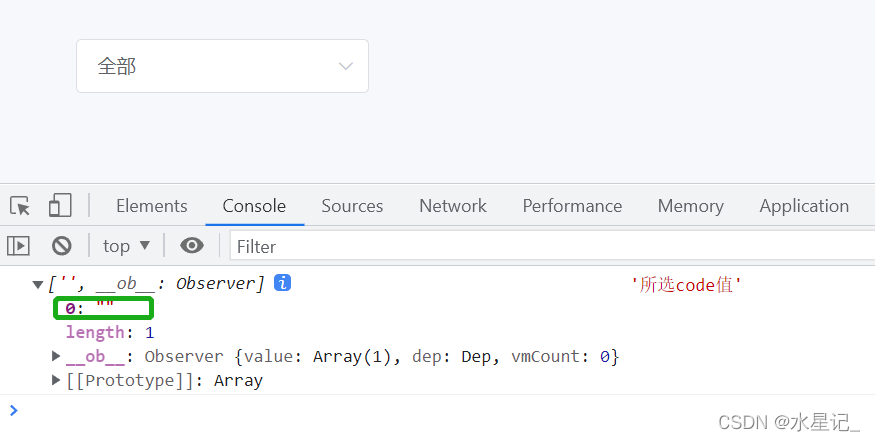Expand the __ob__ Observer entry
Viewport: 875px width, 441px height.
[56, 356]
